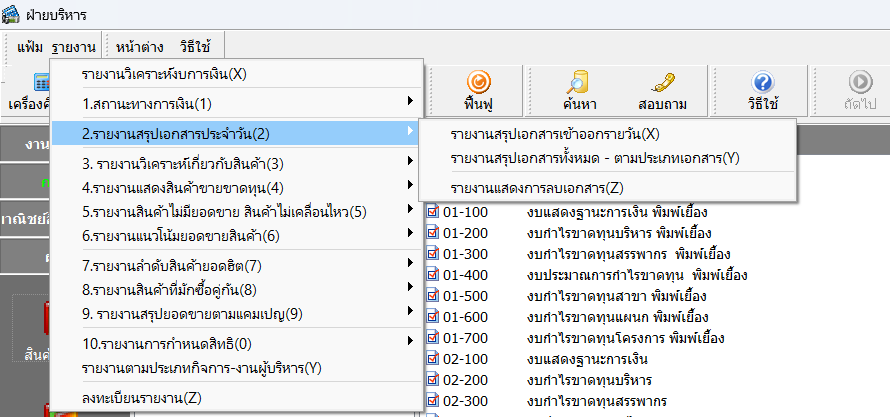Image resolution: width=890 pixels, height=417 pixels.
Task: Click ลงทะเบียนรายงาน(Z) menu entry
Action: [141, 397]
